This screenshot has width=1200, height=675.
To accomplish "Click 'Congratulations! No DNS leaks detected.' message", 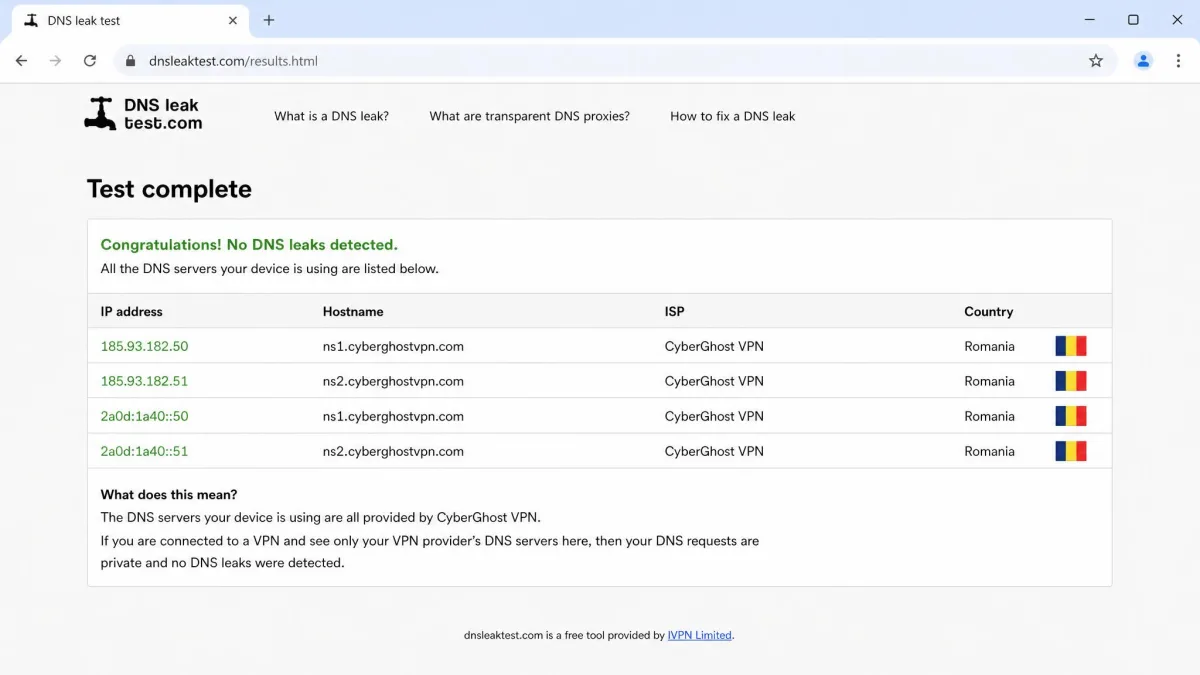I will pyautogui.click(x=249, y=245).
